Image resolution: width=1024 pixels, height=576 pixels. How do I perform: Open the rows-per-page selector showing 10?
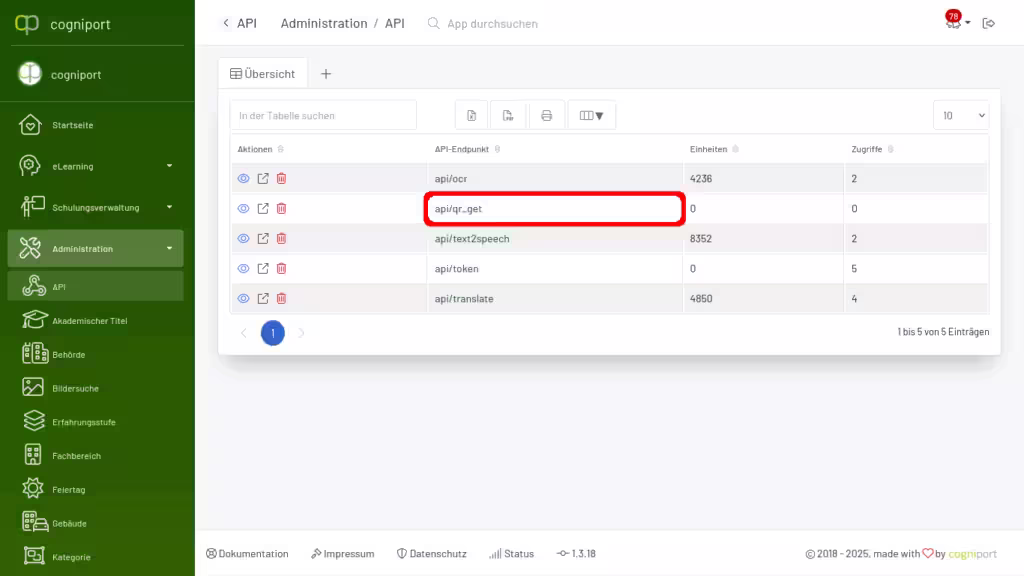point(960,116)
